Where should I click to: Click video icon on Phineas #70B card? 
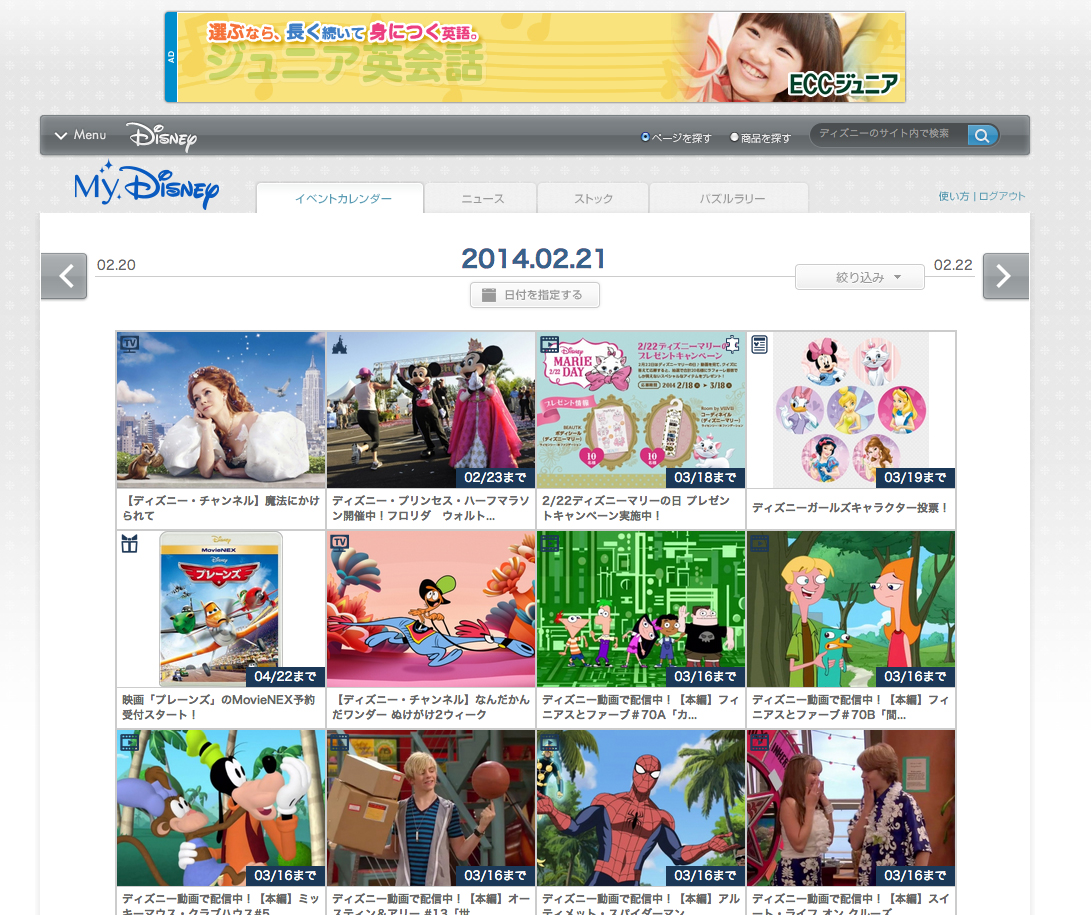point(760,543)
